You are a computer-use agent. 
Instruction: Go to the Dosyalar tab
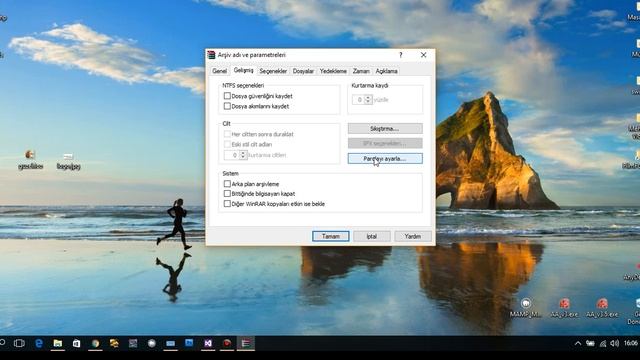[303, 71]
